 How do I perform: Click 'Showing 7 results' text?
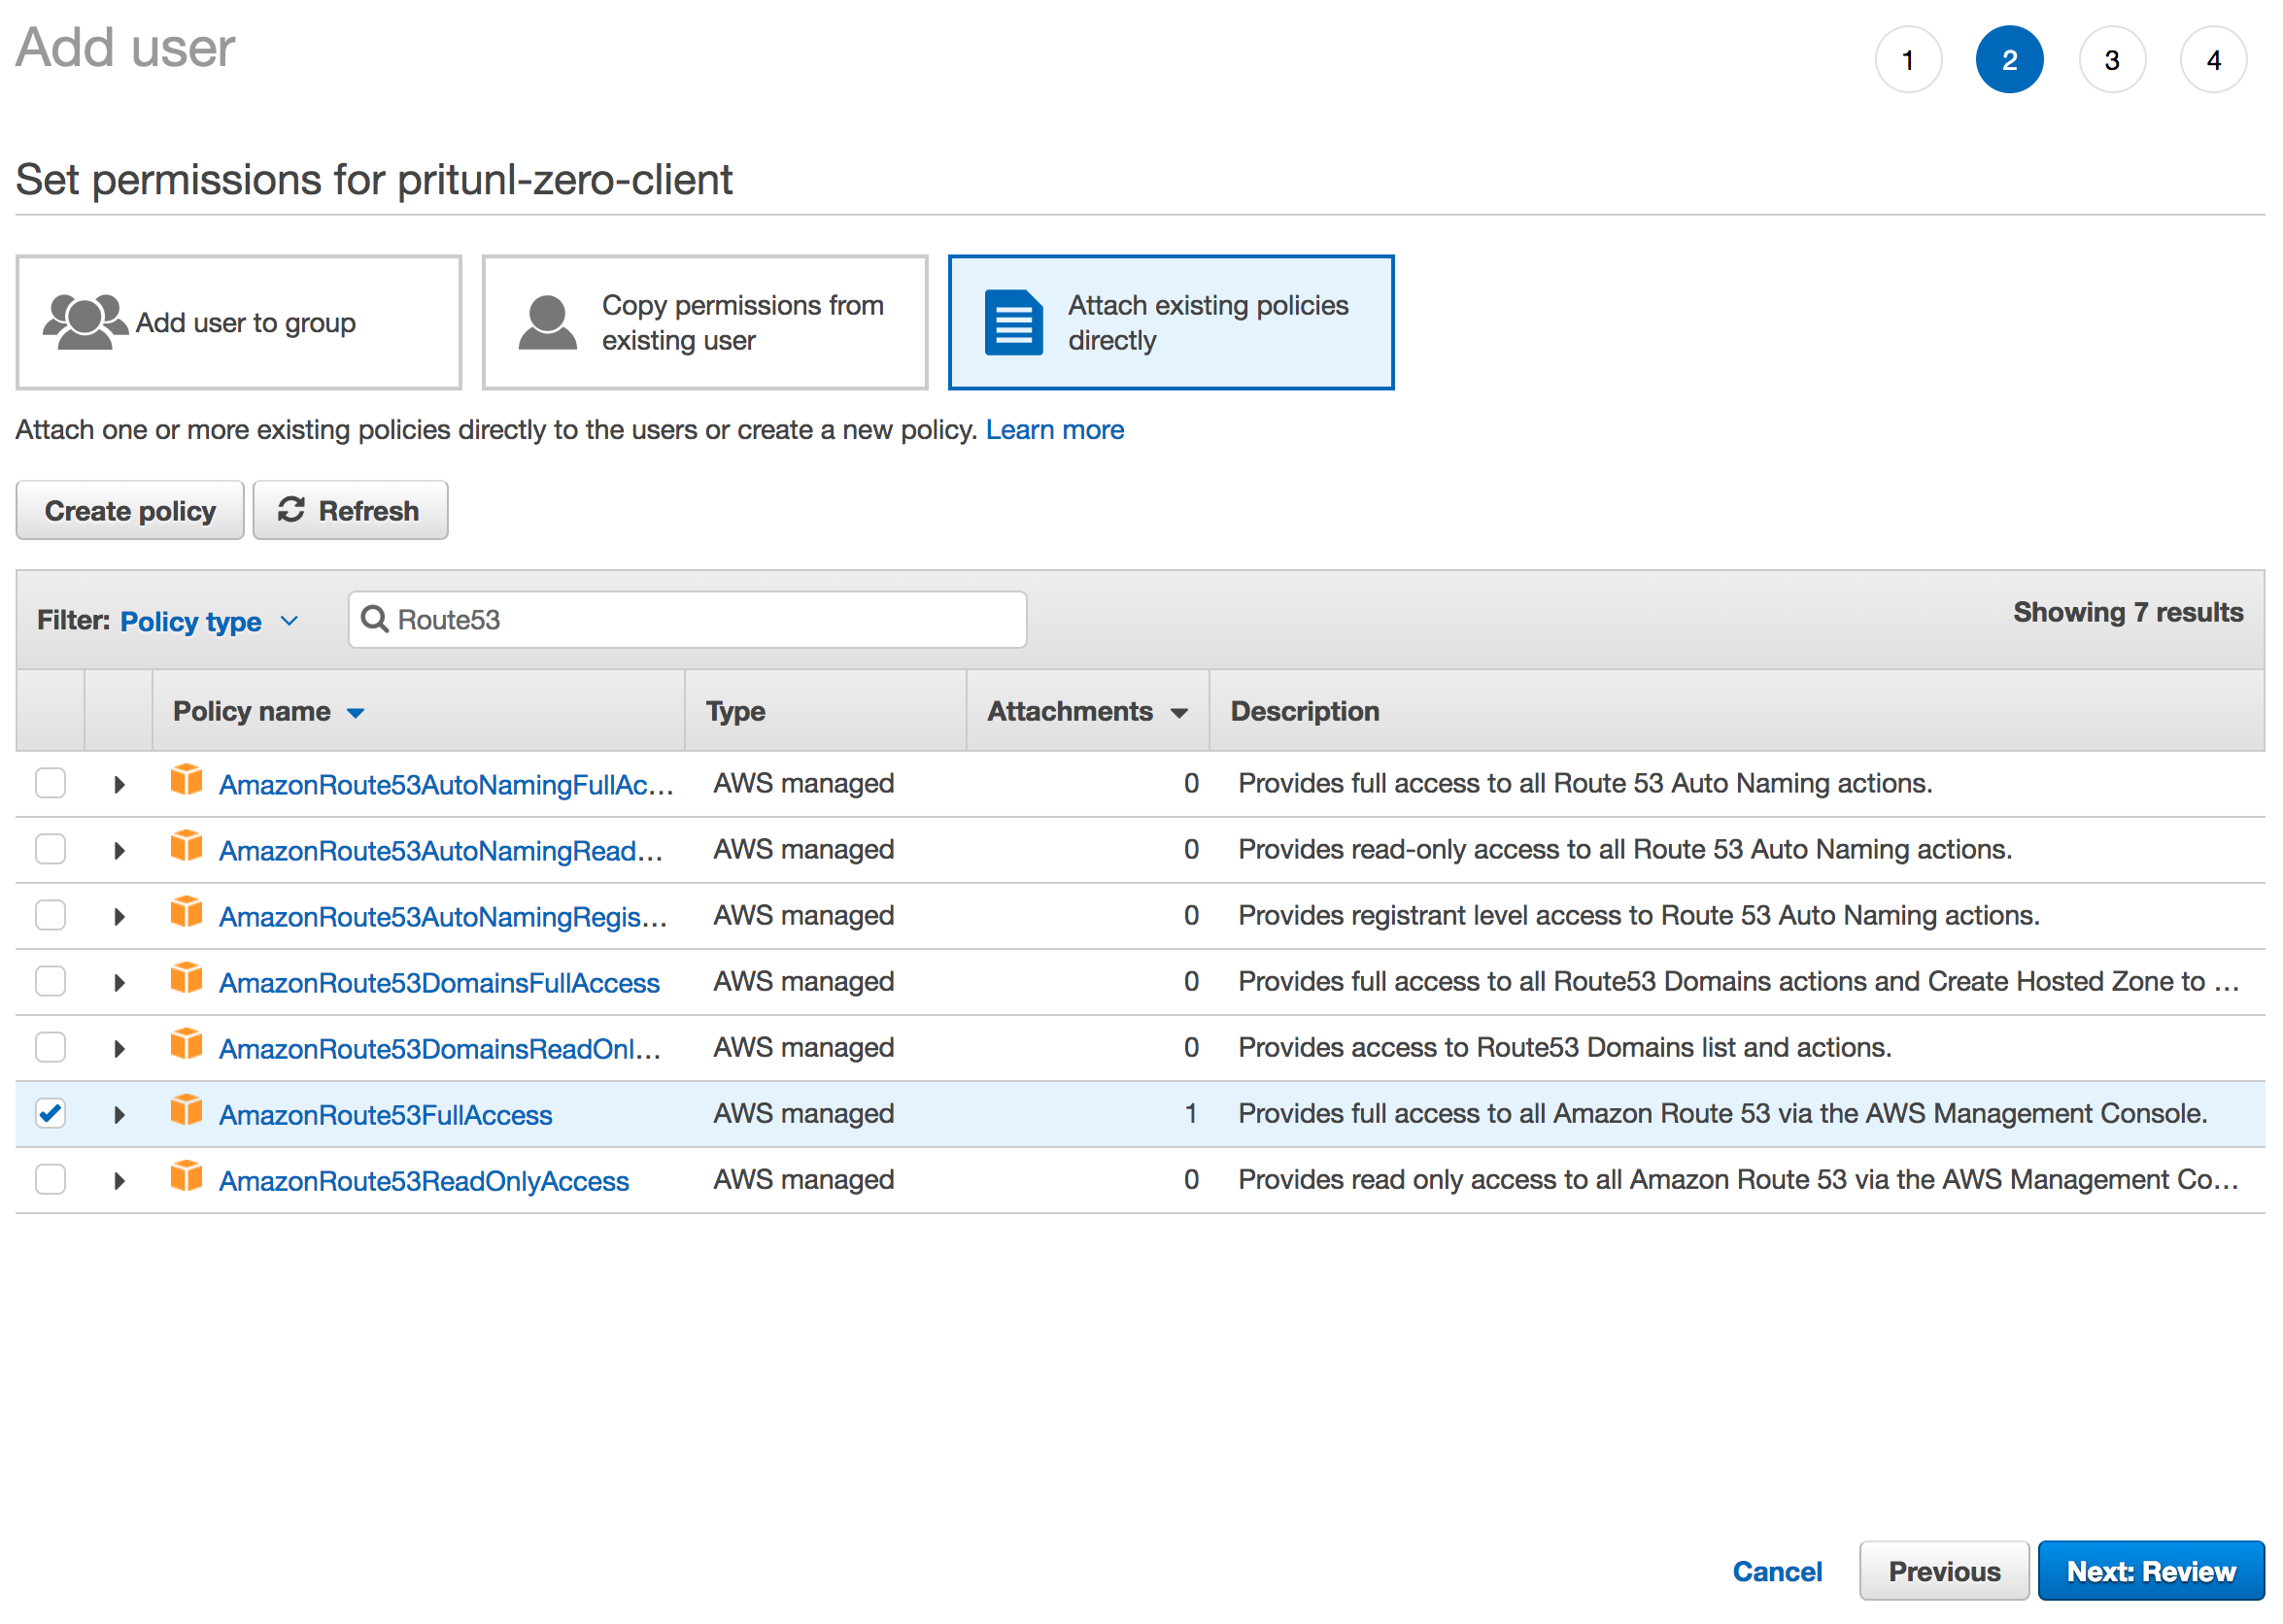2128,612
